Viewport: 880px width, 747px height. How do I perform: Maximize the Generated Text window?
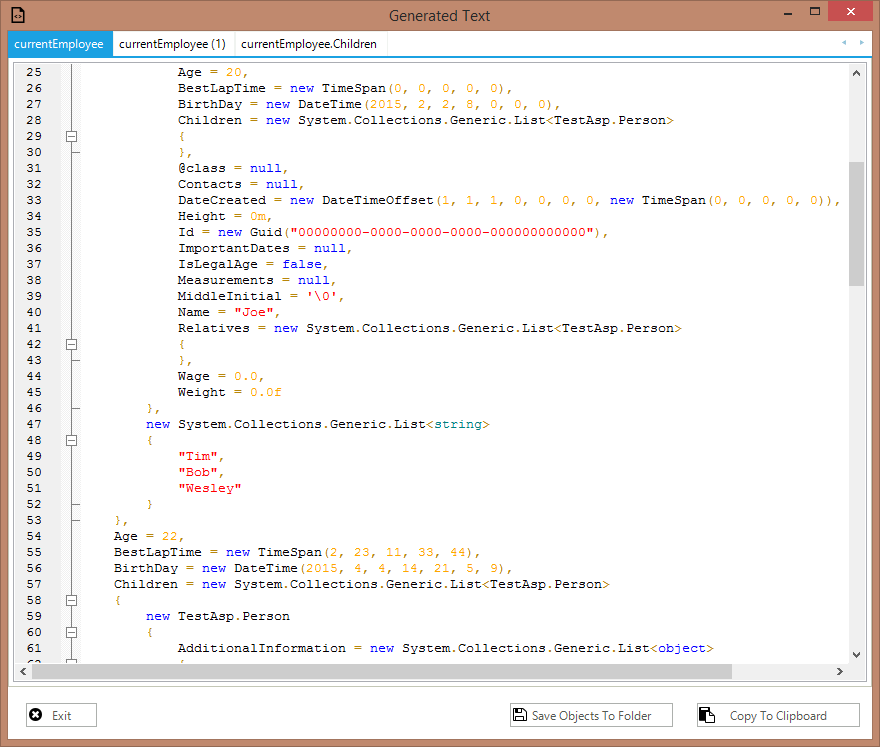815,11
